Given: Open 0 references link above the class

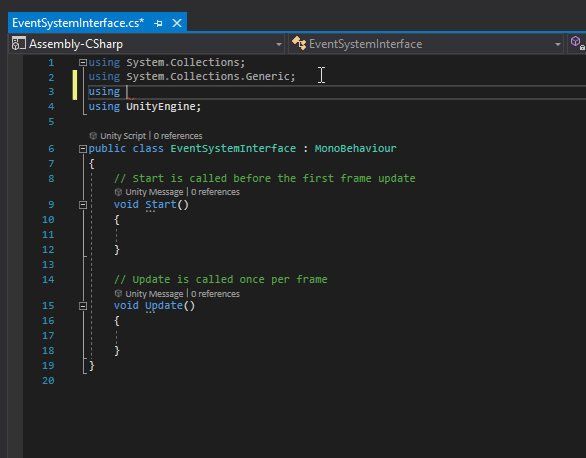Looking at the screenshot, I should [178, 136].
